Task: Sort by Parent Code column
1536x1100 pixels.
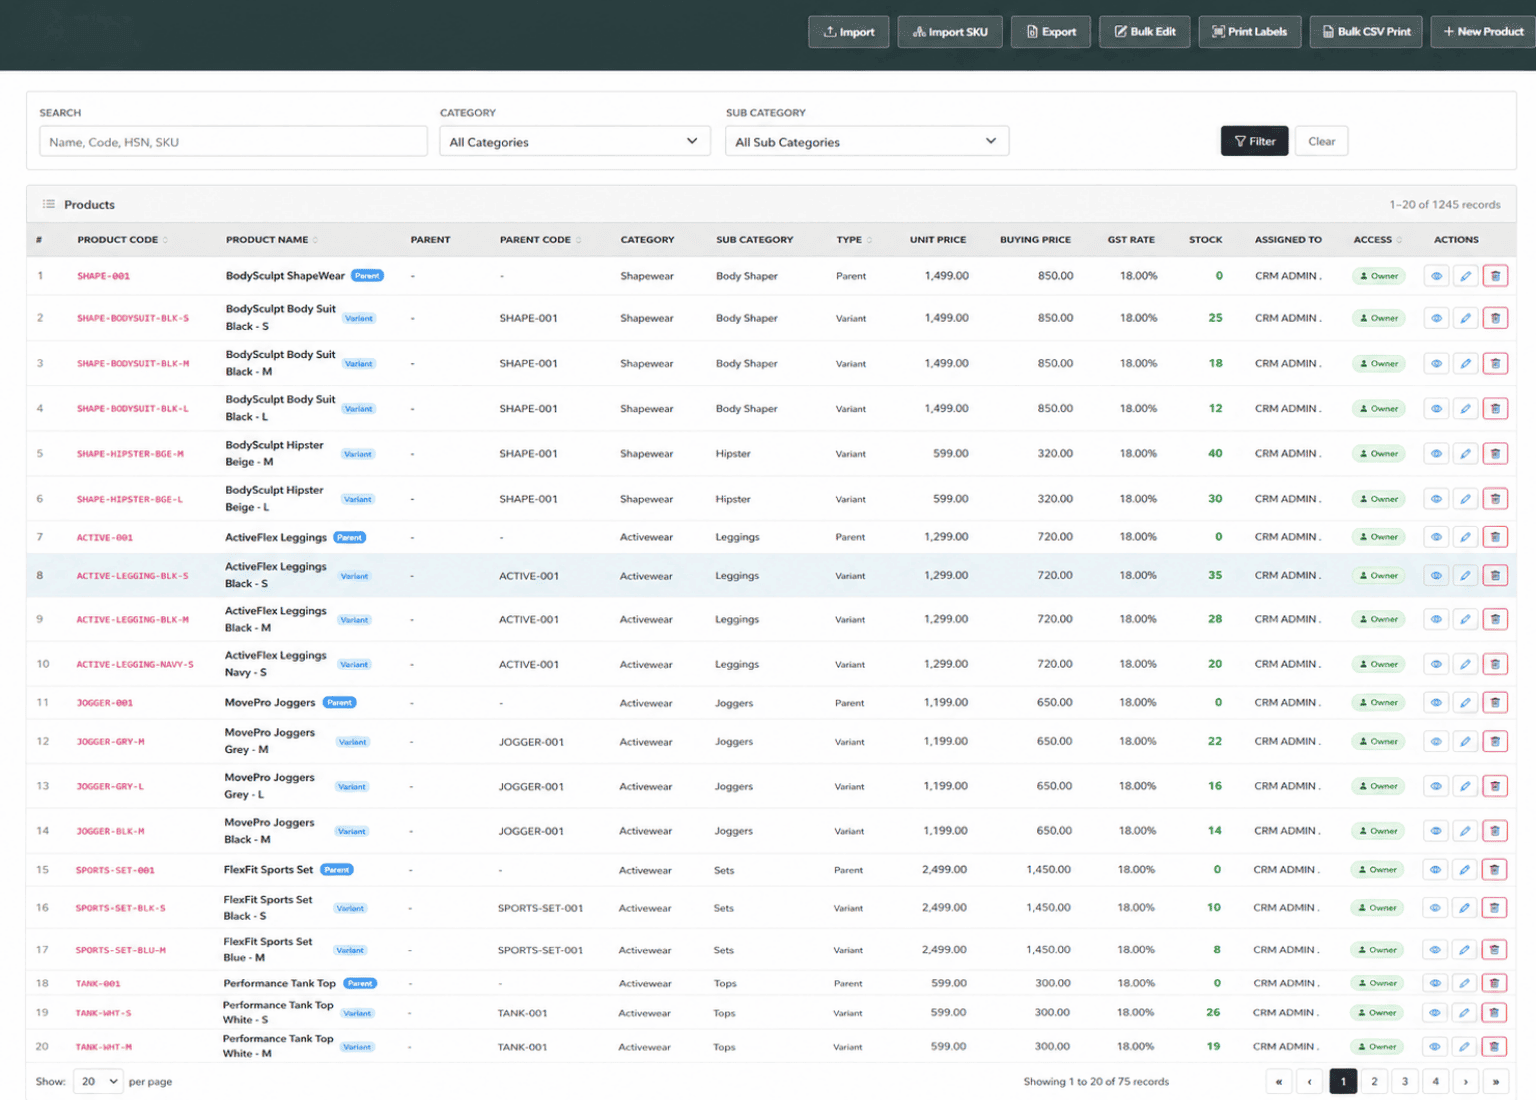Action: click(540, 240)
